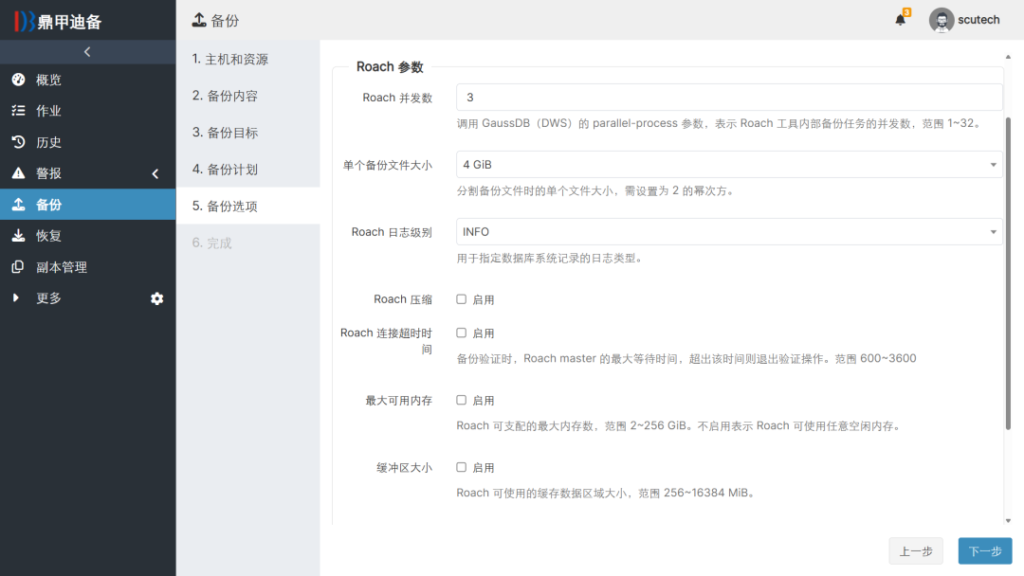Enable the Roach 压缩 checkbox
The height and width of the screenshot is (576, 1024).
[462, 299]
